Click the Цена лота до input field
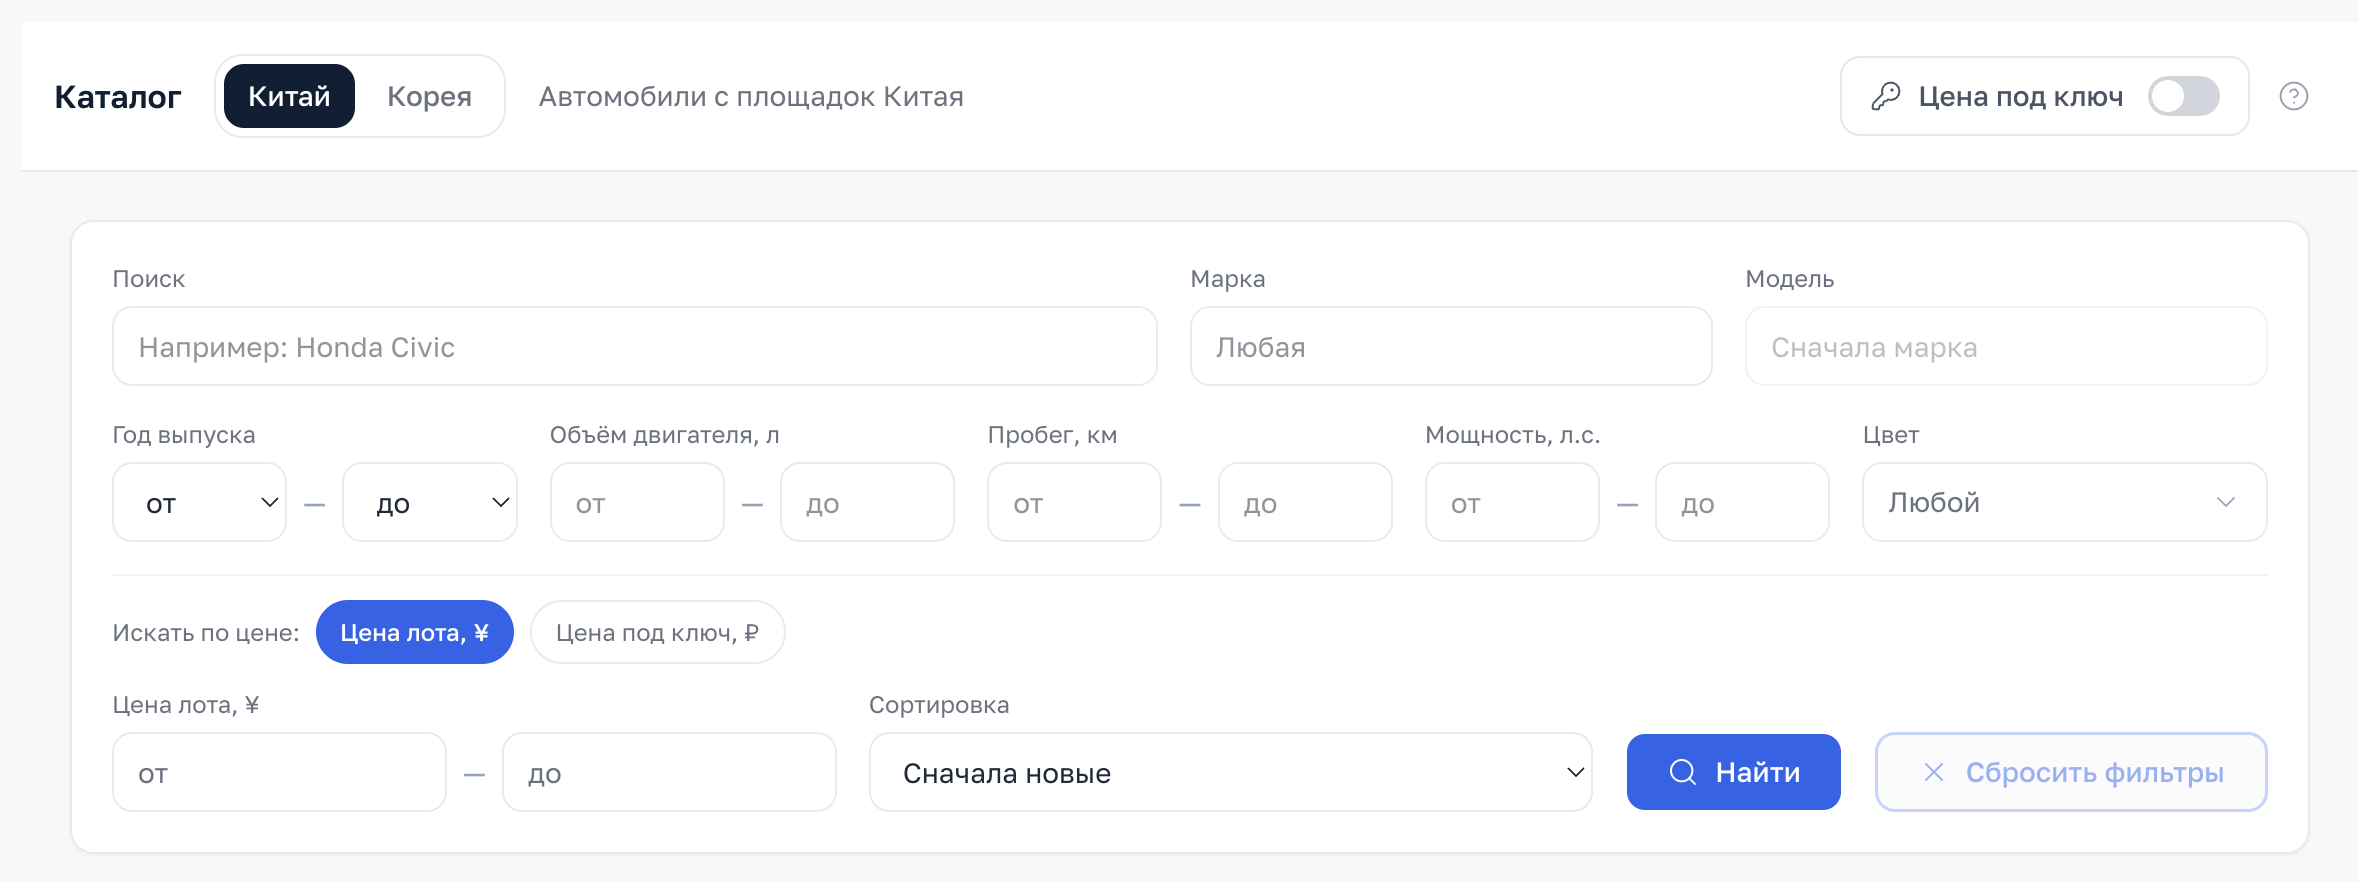Screen dimensions: 2358x882 click(x=669, y=772)
